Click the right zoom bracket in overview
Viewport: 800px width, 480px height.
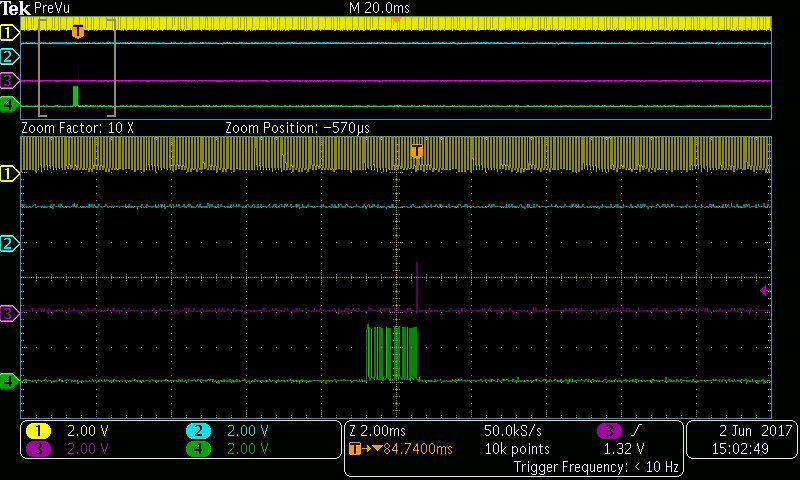pos(112,68)
